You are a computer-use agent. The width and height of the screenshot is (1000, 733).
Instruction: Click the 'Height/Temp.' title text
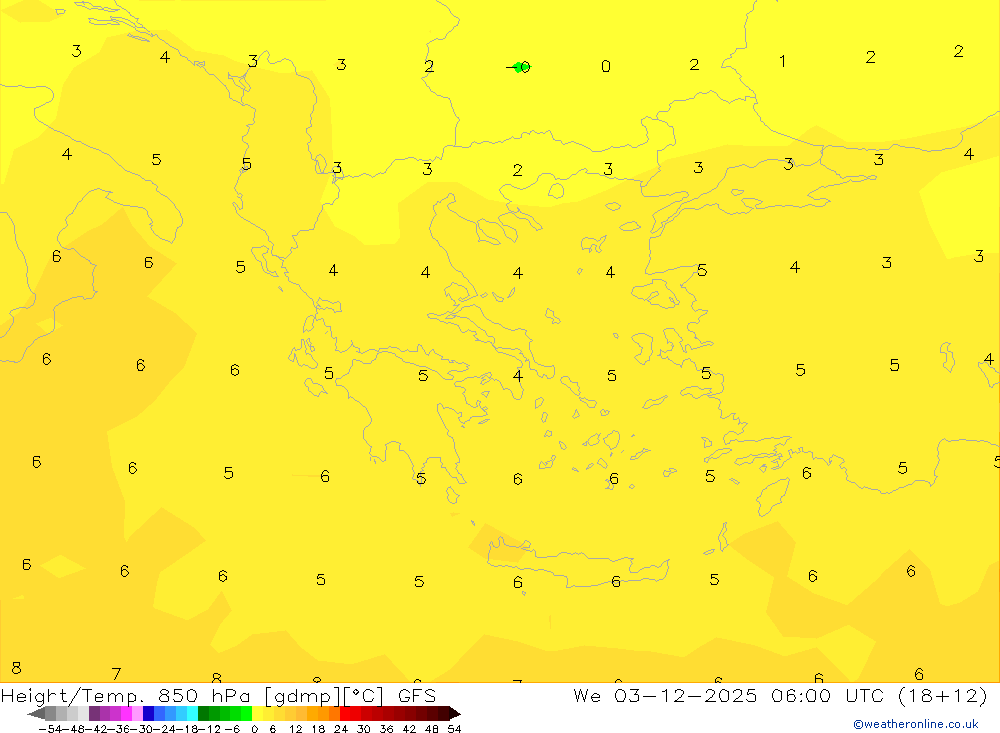pyautogui.click(x=74, y=696)
